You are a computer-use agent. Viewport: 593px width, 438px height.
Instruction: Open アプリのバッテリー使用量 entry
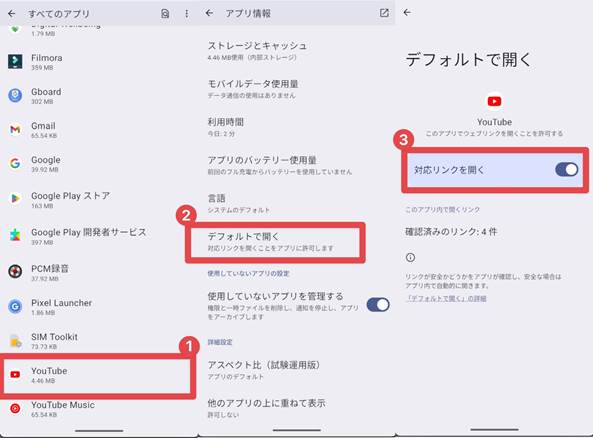click(296, 165)
